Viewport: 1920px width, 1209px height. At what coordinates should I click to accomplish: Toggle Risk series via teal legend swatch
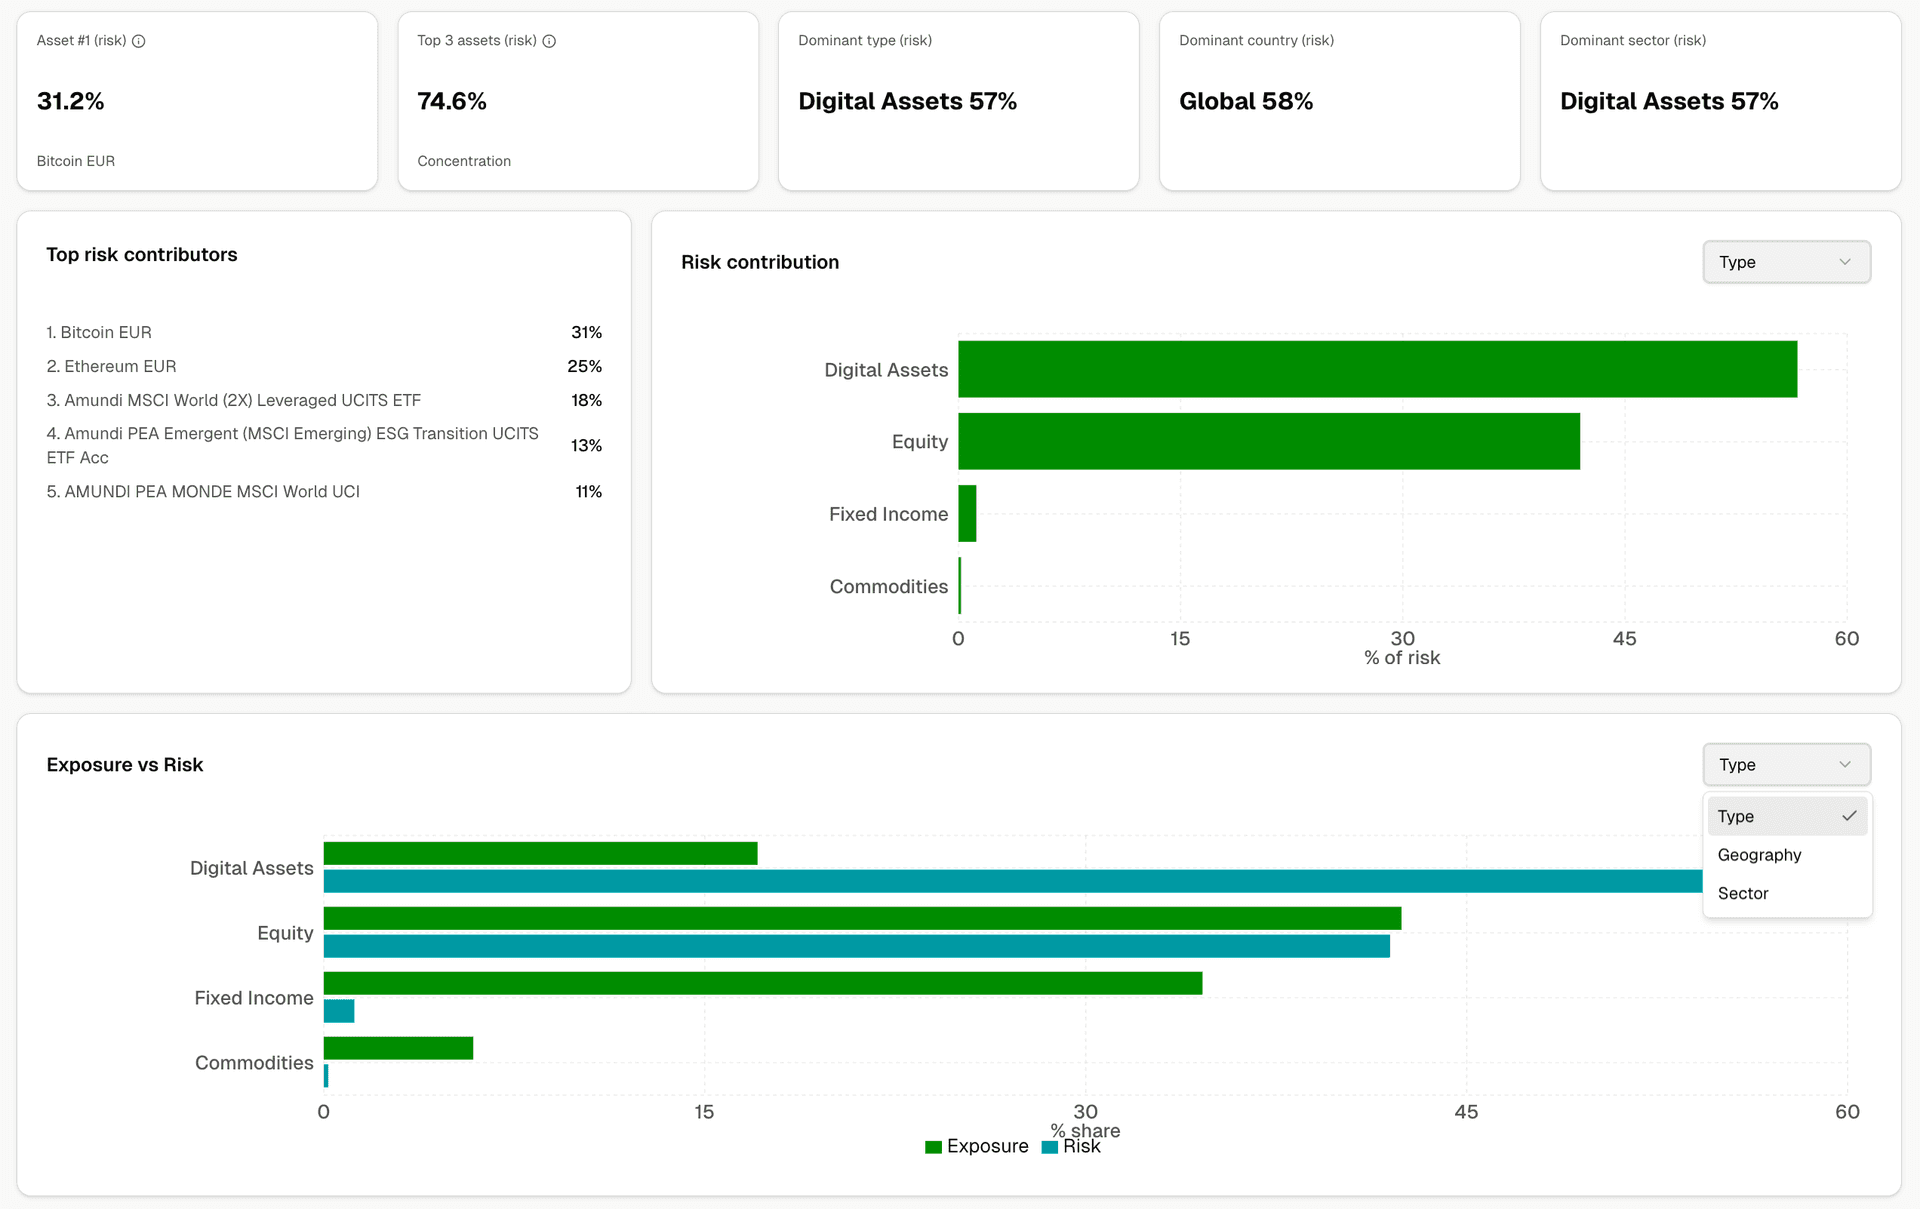pyautogui.click(x=1050, y=1147)
